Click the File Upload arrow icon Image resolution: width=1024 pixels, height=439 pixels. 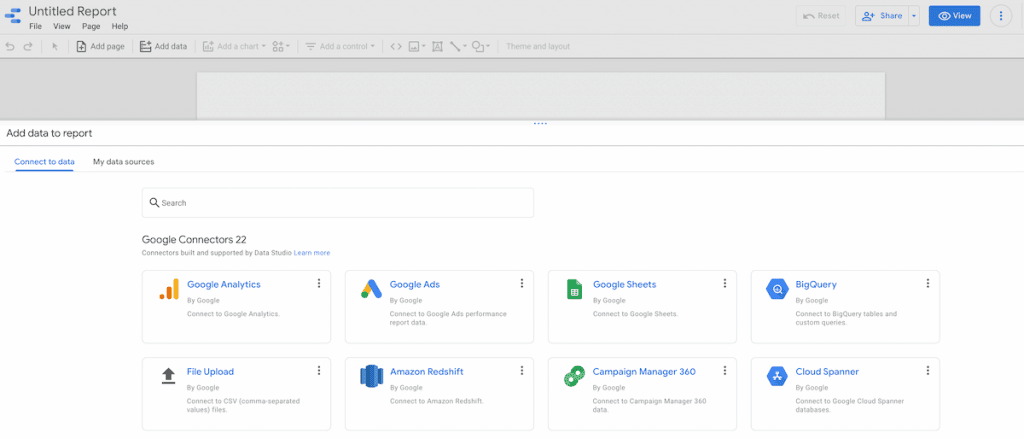tap(168, 376)
